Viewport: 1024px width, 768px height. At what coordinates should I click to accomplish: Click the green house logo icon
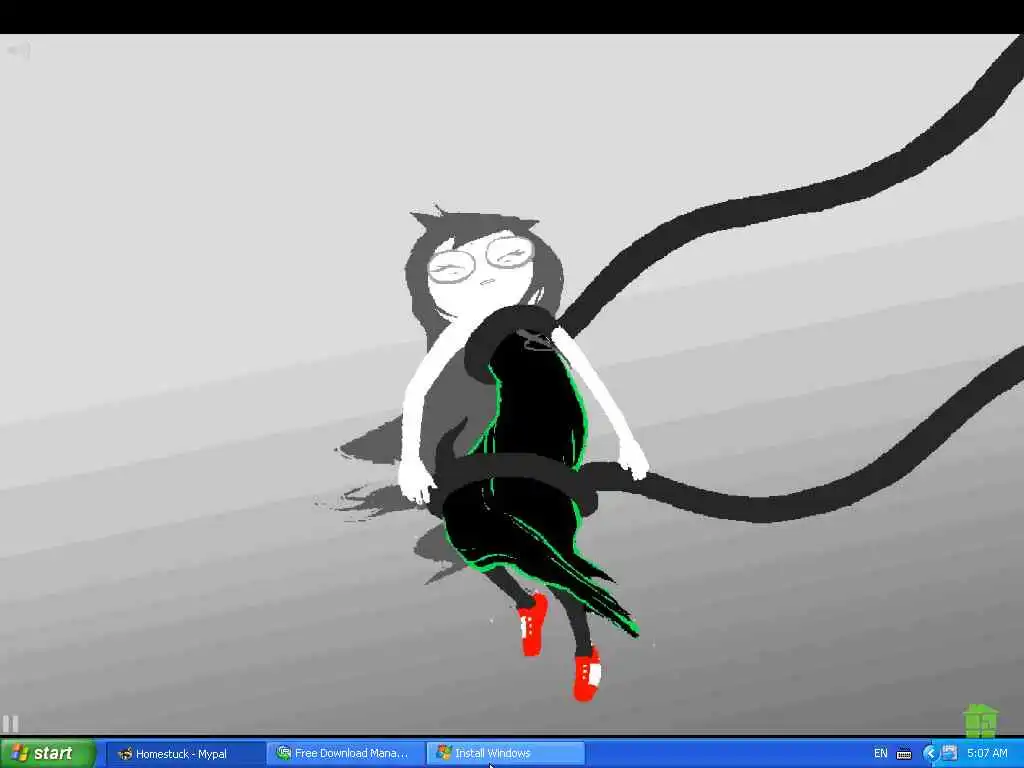[981, 720]
